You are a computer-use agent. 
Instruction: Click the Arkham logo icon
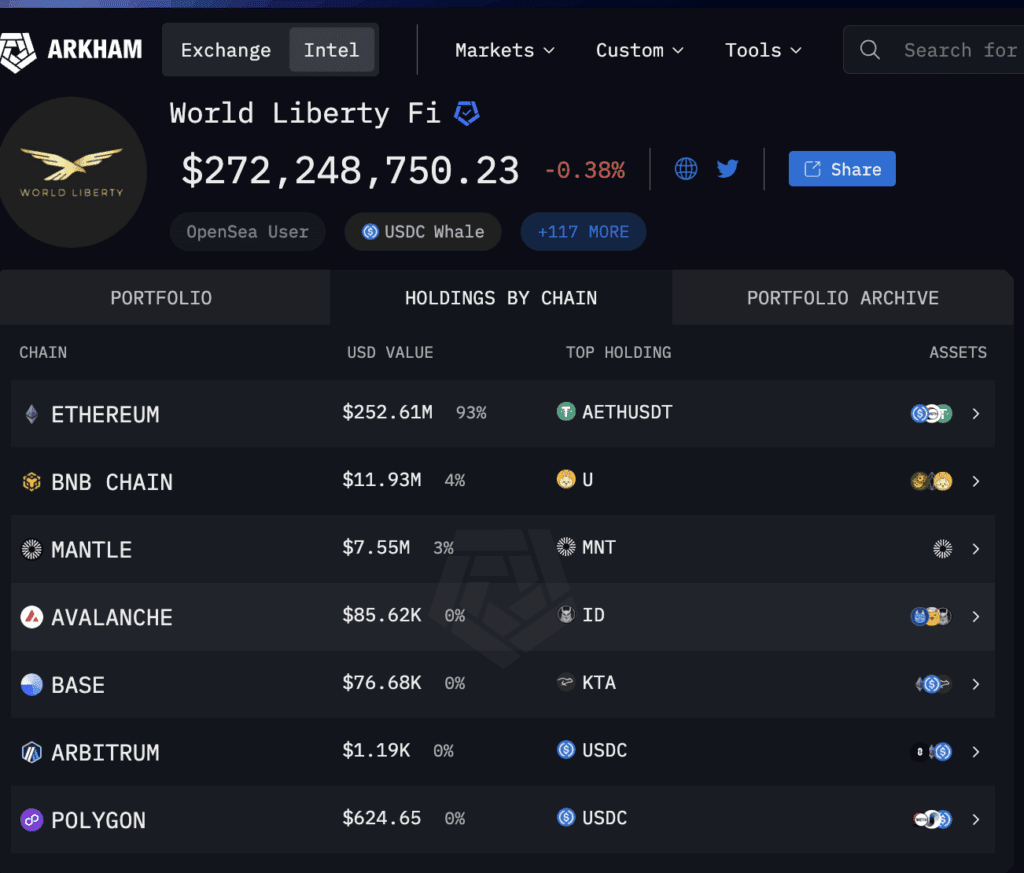(18, 52)
